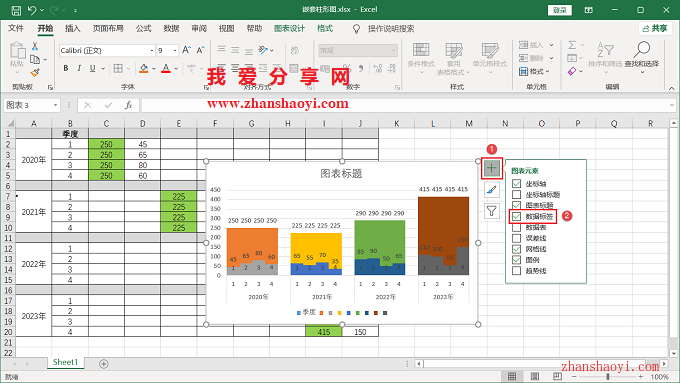680x383 pixels.
Task: Click the 登录 sign-in button
Action: 560,10
